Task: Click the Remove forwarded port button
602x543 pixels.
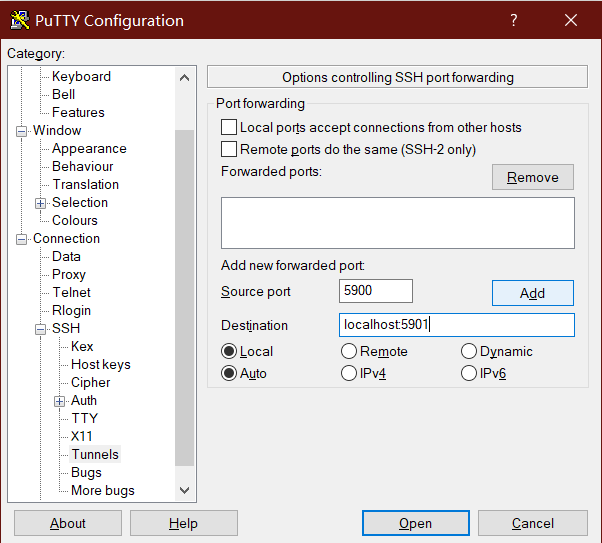Action: (x=533, y=177)
